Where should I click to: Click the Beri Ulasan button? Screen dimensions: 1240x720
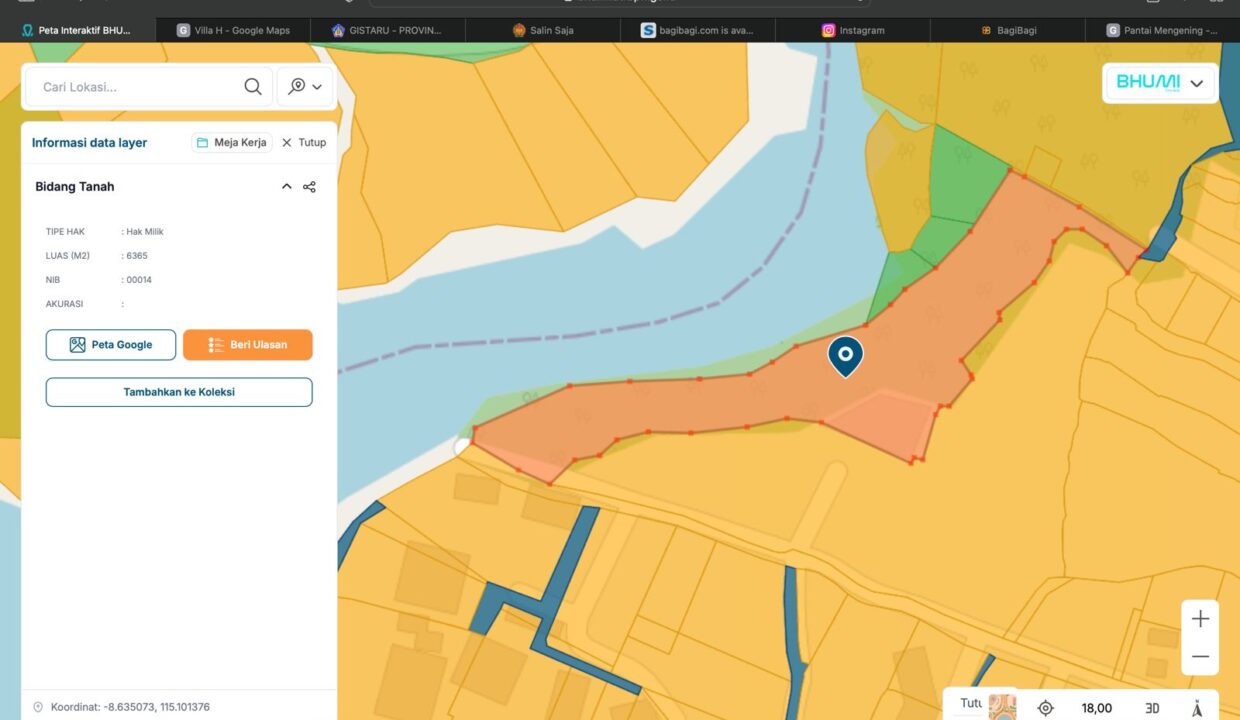tap(248, 345)
